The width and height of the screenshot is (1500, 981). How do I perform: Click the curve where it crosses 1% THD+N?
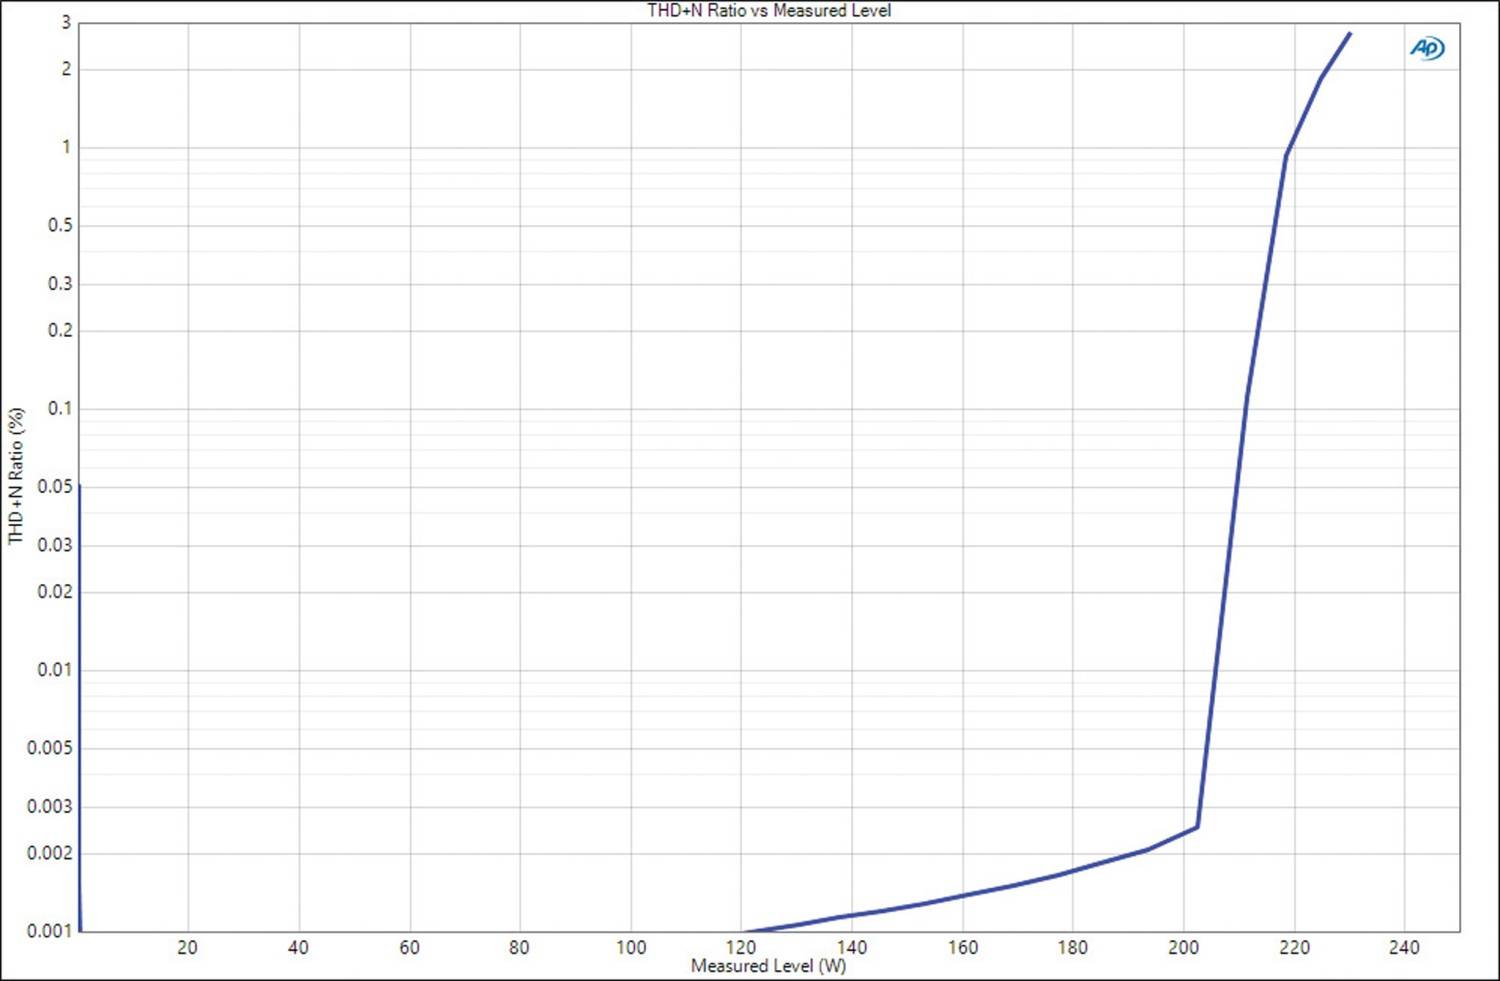[x=1287, y=148]
